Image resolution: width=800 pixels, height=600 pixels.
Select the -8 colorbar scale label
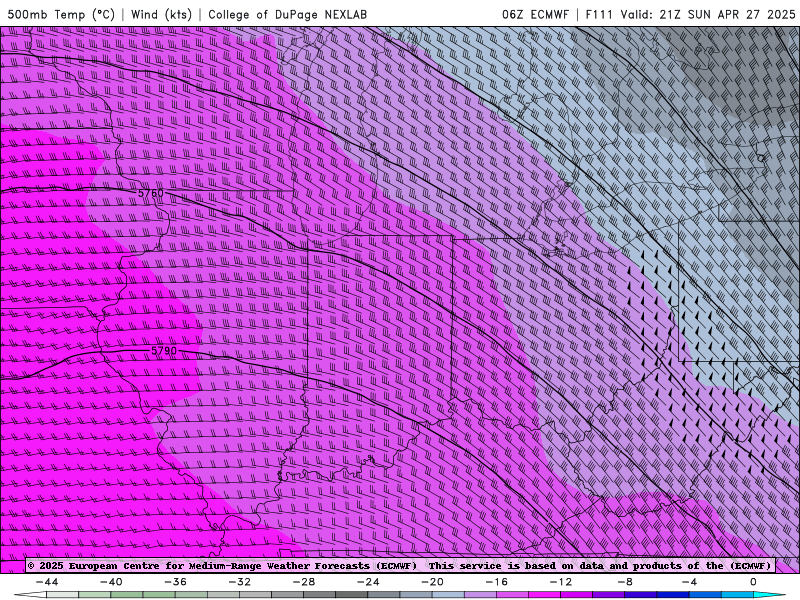pos(625,582)
